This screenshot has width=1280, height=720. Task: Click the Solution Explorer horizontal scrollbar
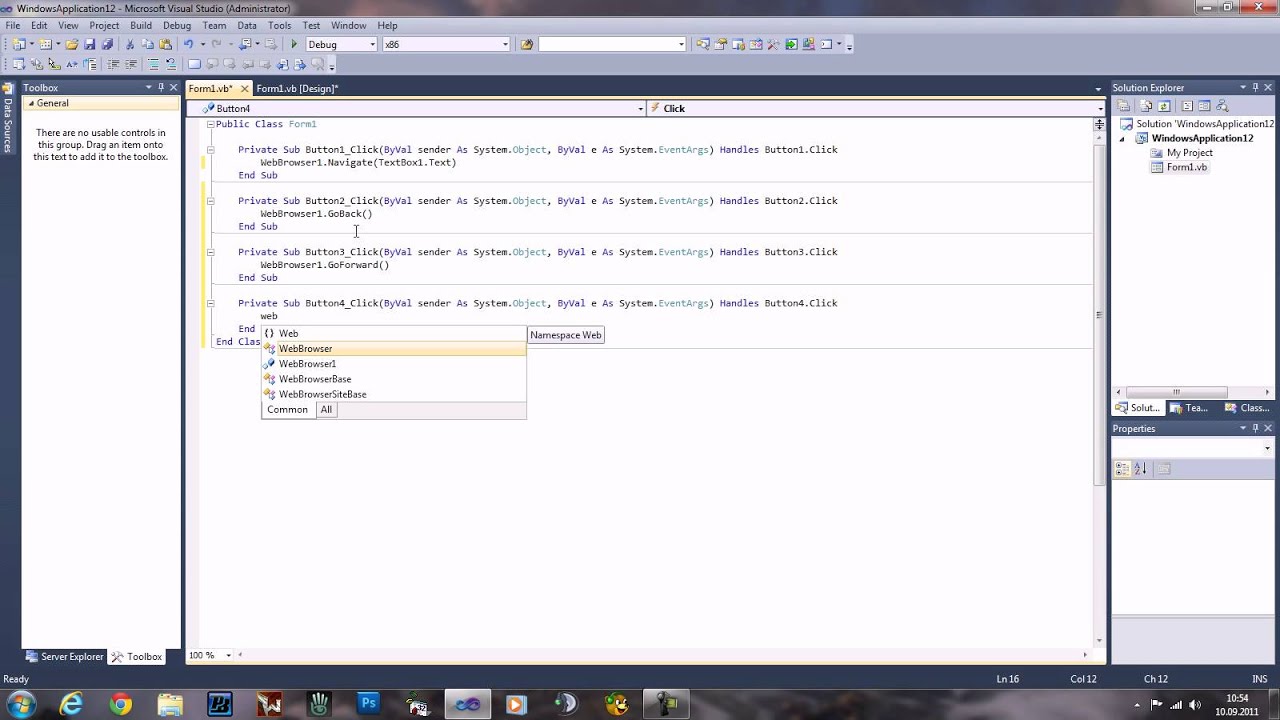pyautogui.click(x=1176, y=392)
